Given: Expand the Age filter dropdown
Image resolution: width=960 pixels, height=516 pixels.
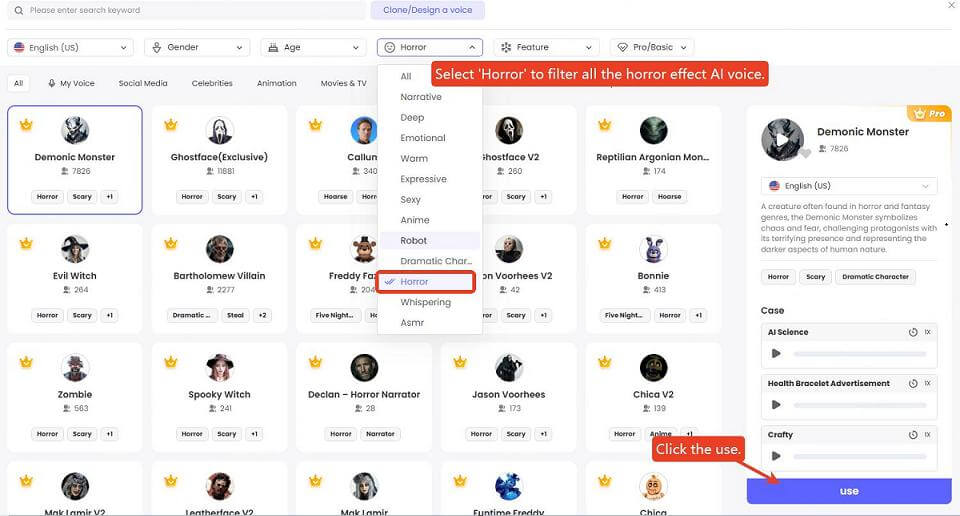Looking at the screenshot, I should point(313,47).
